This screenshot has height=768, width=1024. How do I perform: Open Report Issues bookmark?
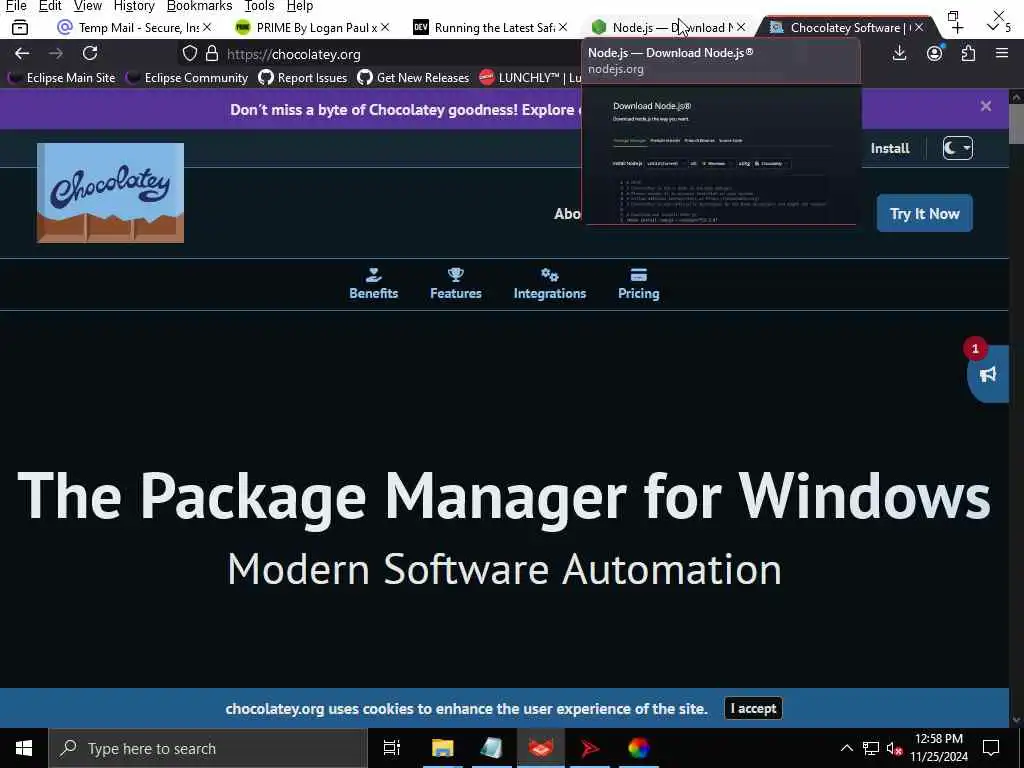pos(302,78)
